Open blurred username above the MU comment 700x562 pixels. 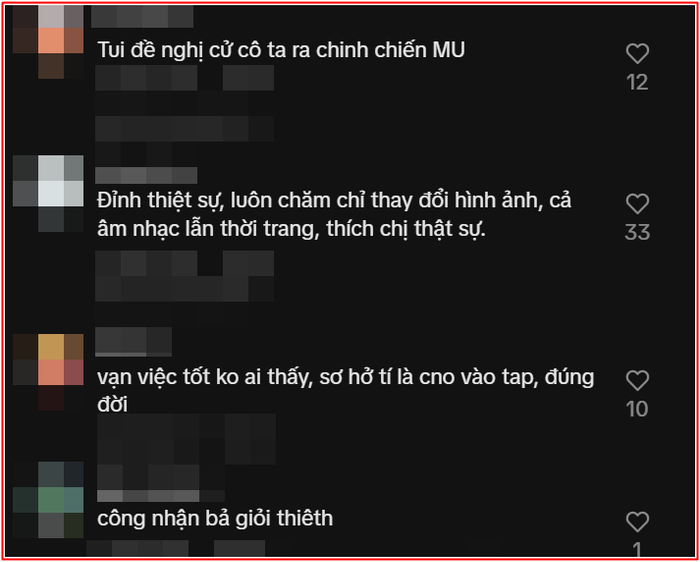click(x=142, y=17)
